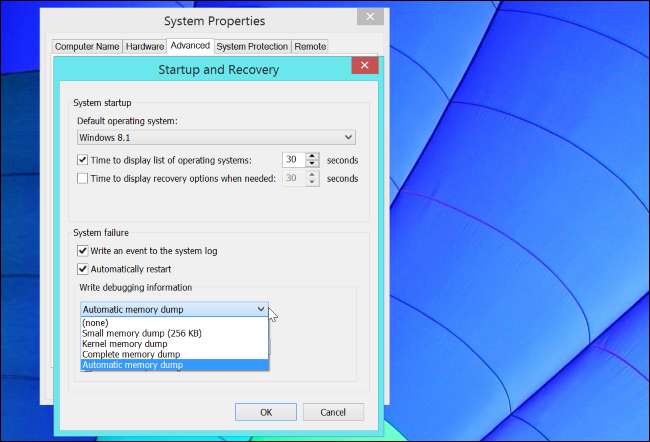
Task: Click the OK button
Action: 265,412
